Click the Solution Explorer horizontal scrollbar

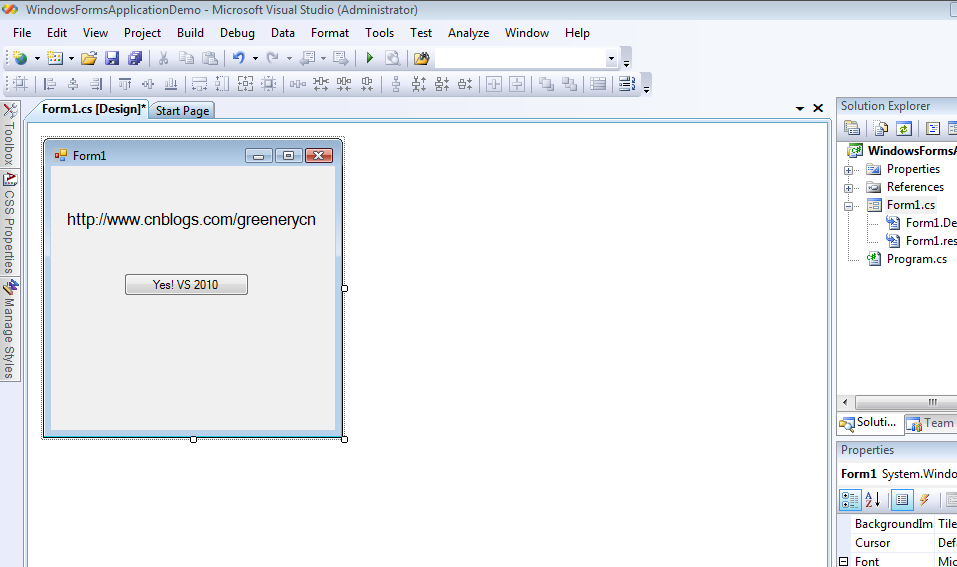click(906, 402)
